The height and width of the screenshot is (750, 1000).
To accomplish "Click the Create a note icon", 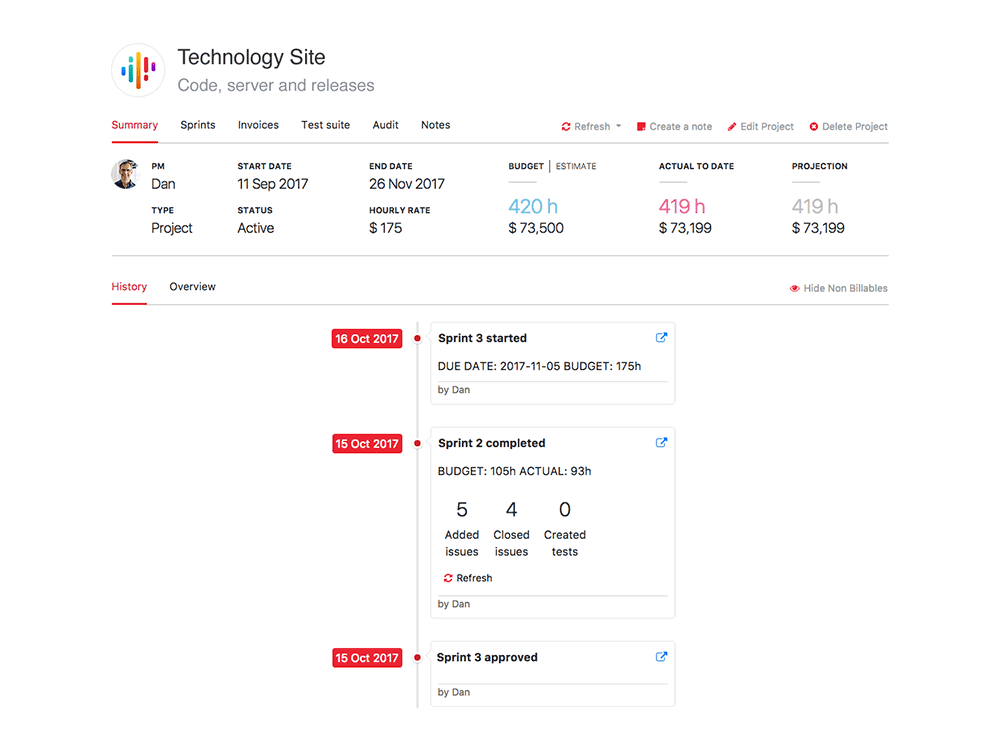I will tap(641, 126).
